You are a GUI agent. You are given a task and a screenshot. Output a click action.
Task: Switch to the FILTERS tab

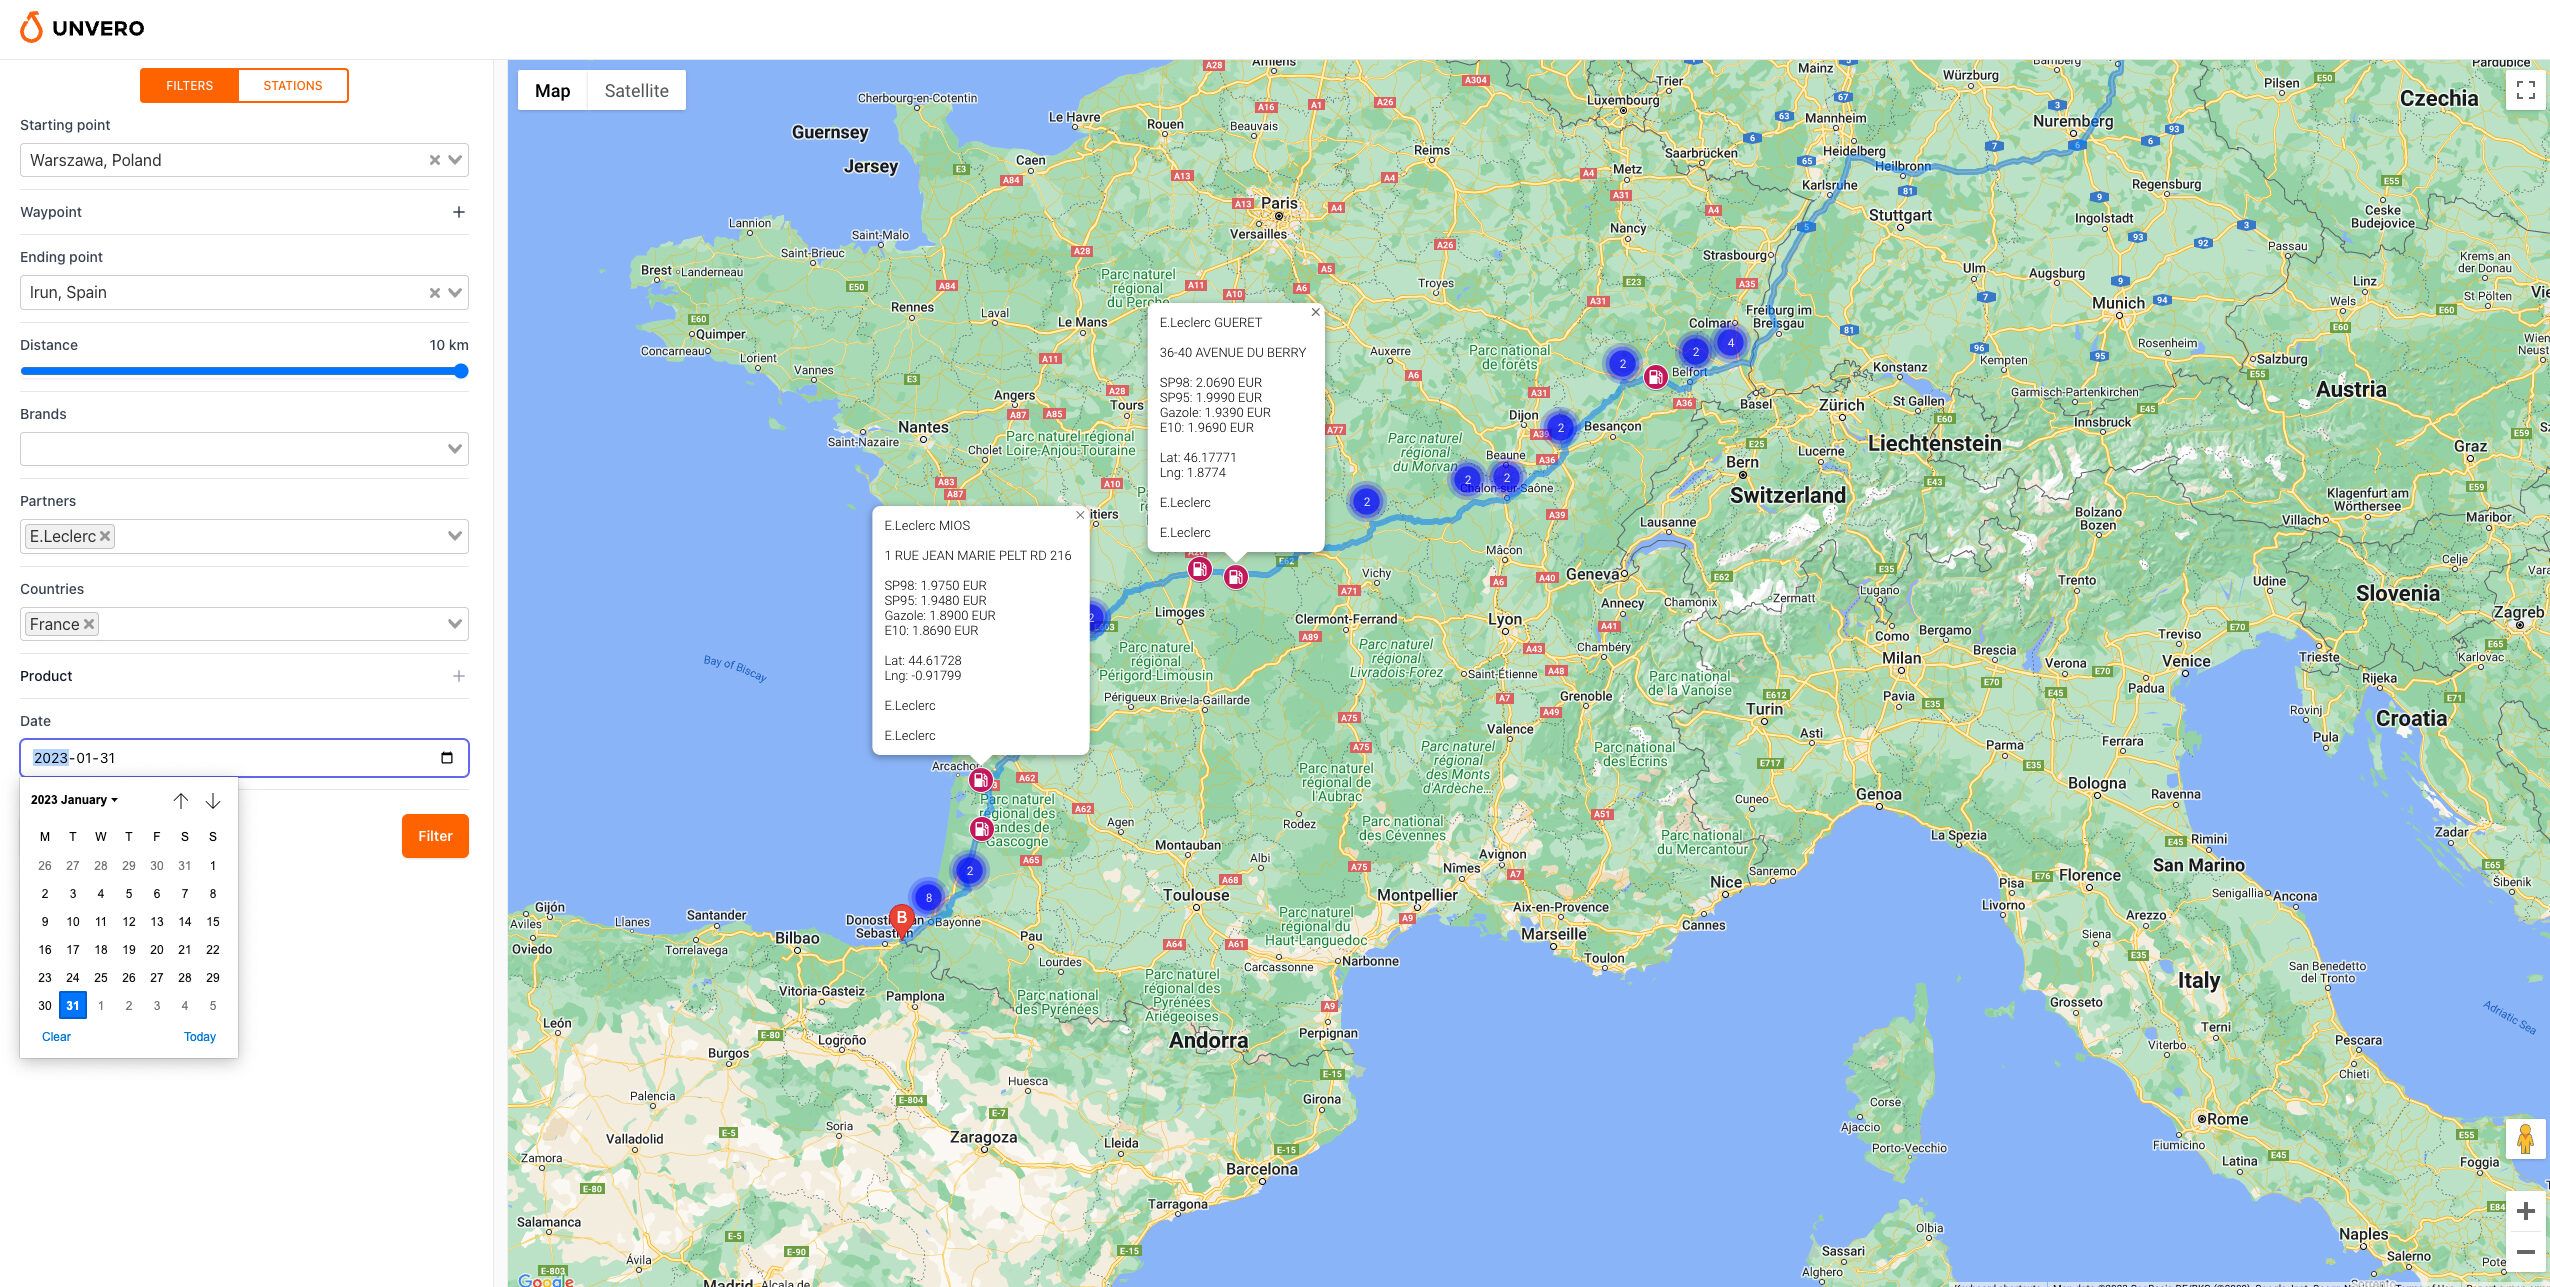(x=190, y=86)
